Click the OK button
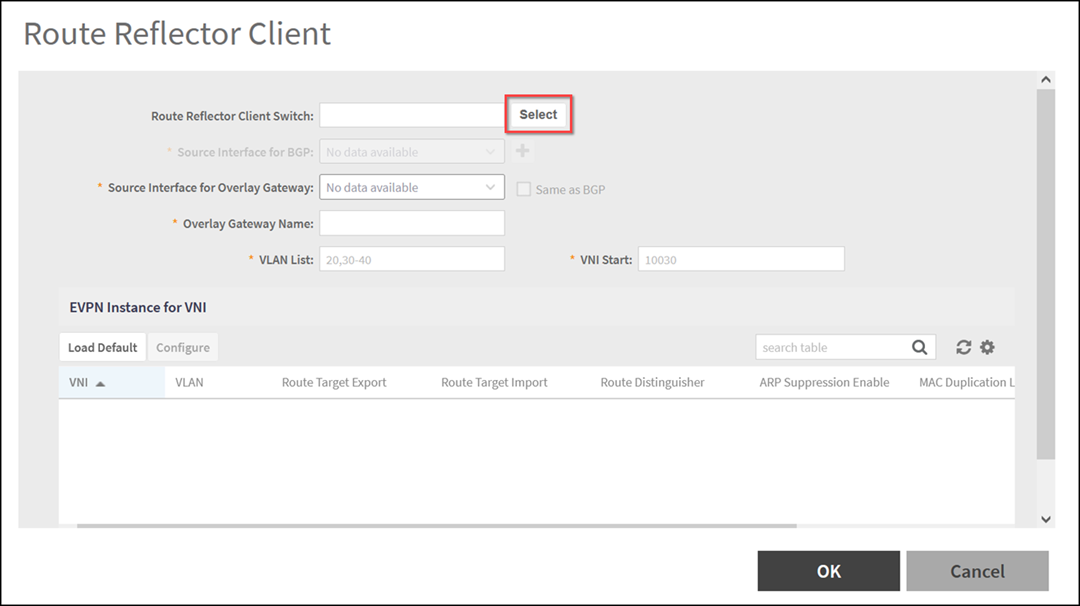Screen dimensions: 1080x606 point(829,571)
